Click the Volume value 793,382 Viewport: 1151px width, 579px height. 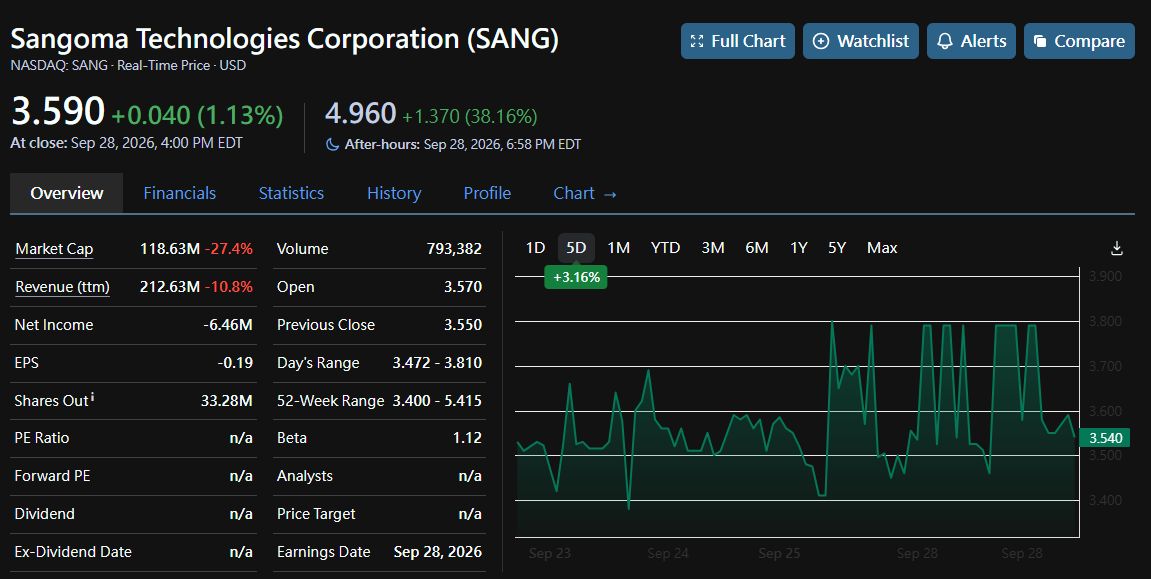(x=454, y=249)
